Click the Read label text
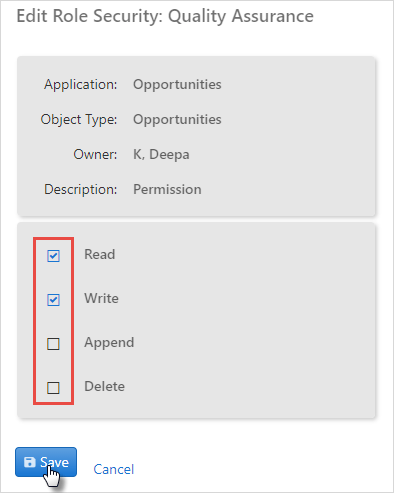Image resolution: width=394 pixels, height=493 pixels. tap(100, 254)
